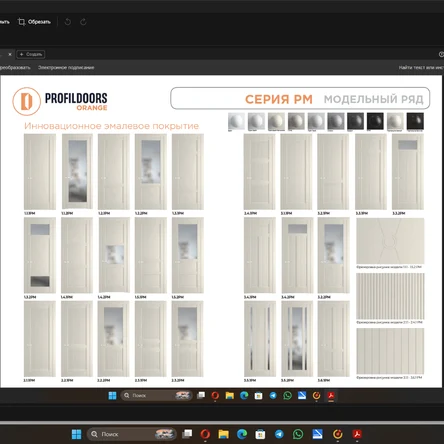Click Telegram in the captured screenshot's taskbar
This screenshot has width=444, height=444.
273,395
